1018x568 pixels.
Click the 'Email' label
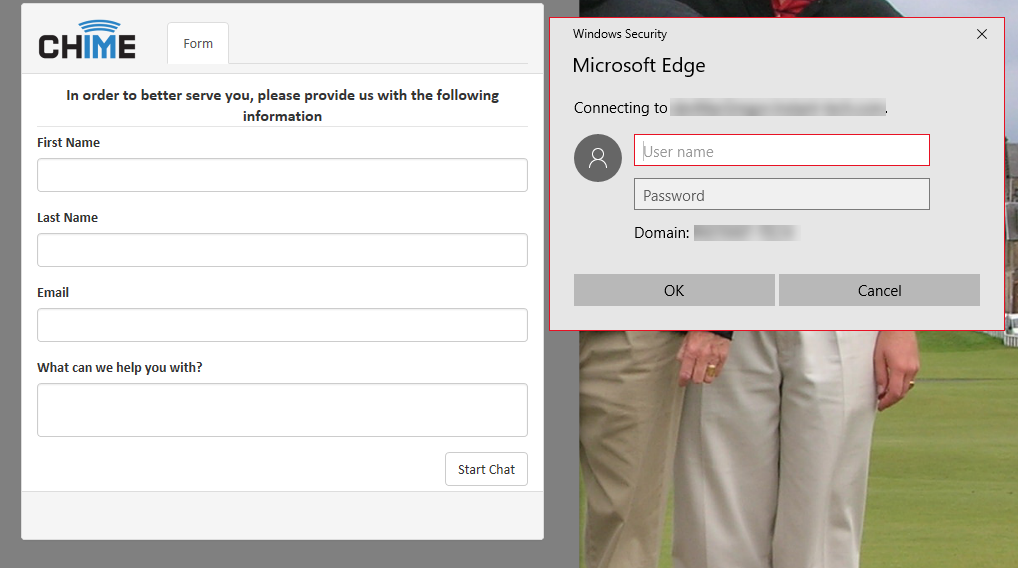pos(53,293)
